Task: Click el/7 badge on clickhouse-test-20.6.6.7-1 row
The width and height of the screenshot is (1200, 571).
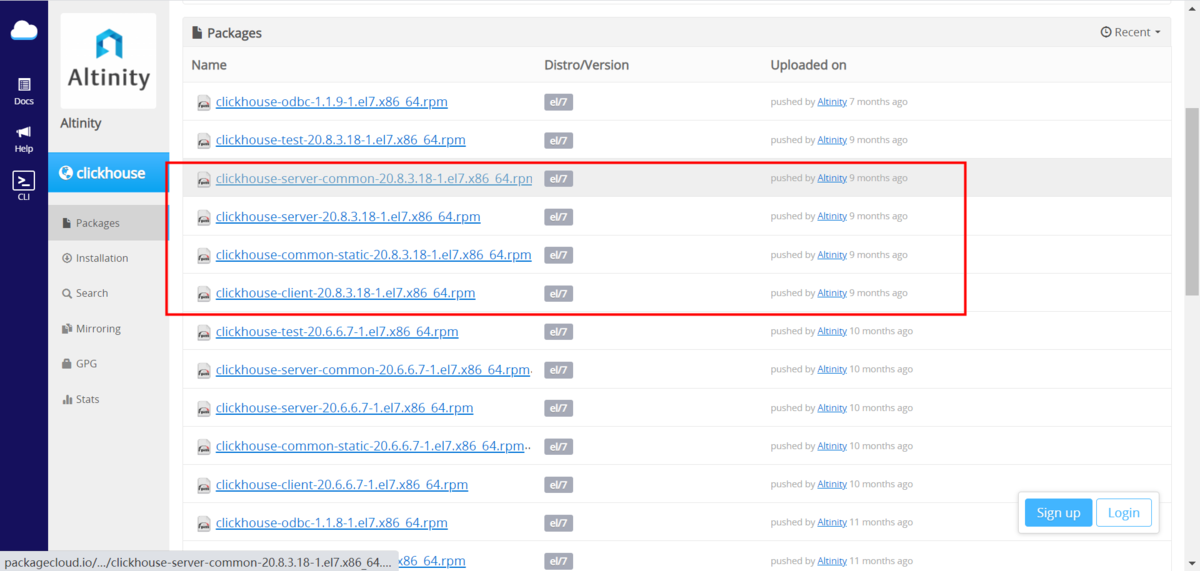Action: click(558, 331)
